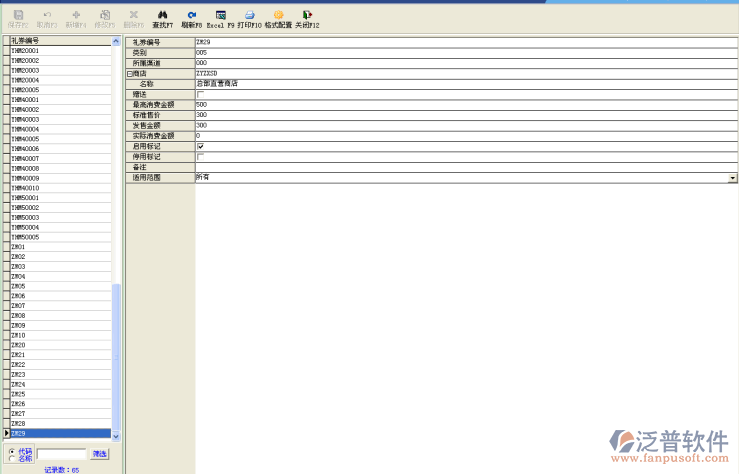Click the 保存F2 save icon
The width and height of the screenshot is (739, 474).
tap(18, 14)
